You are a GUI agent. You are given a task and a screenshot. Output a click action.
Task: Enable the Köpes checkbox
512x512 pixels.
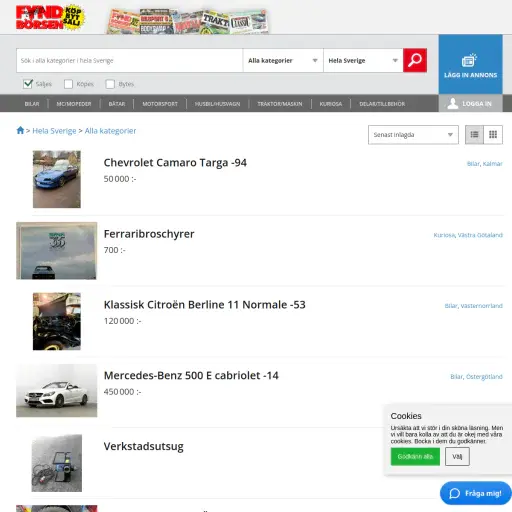coord(68,84)
